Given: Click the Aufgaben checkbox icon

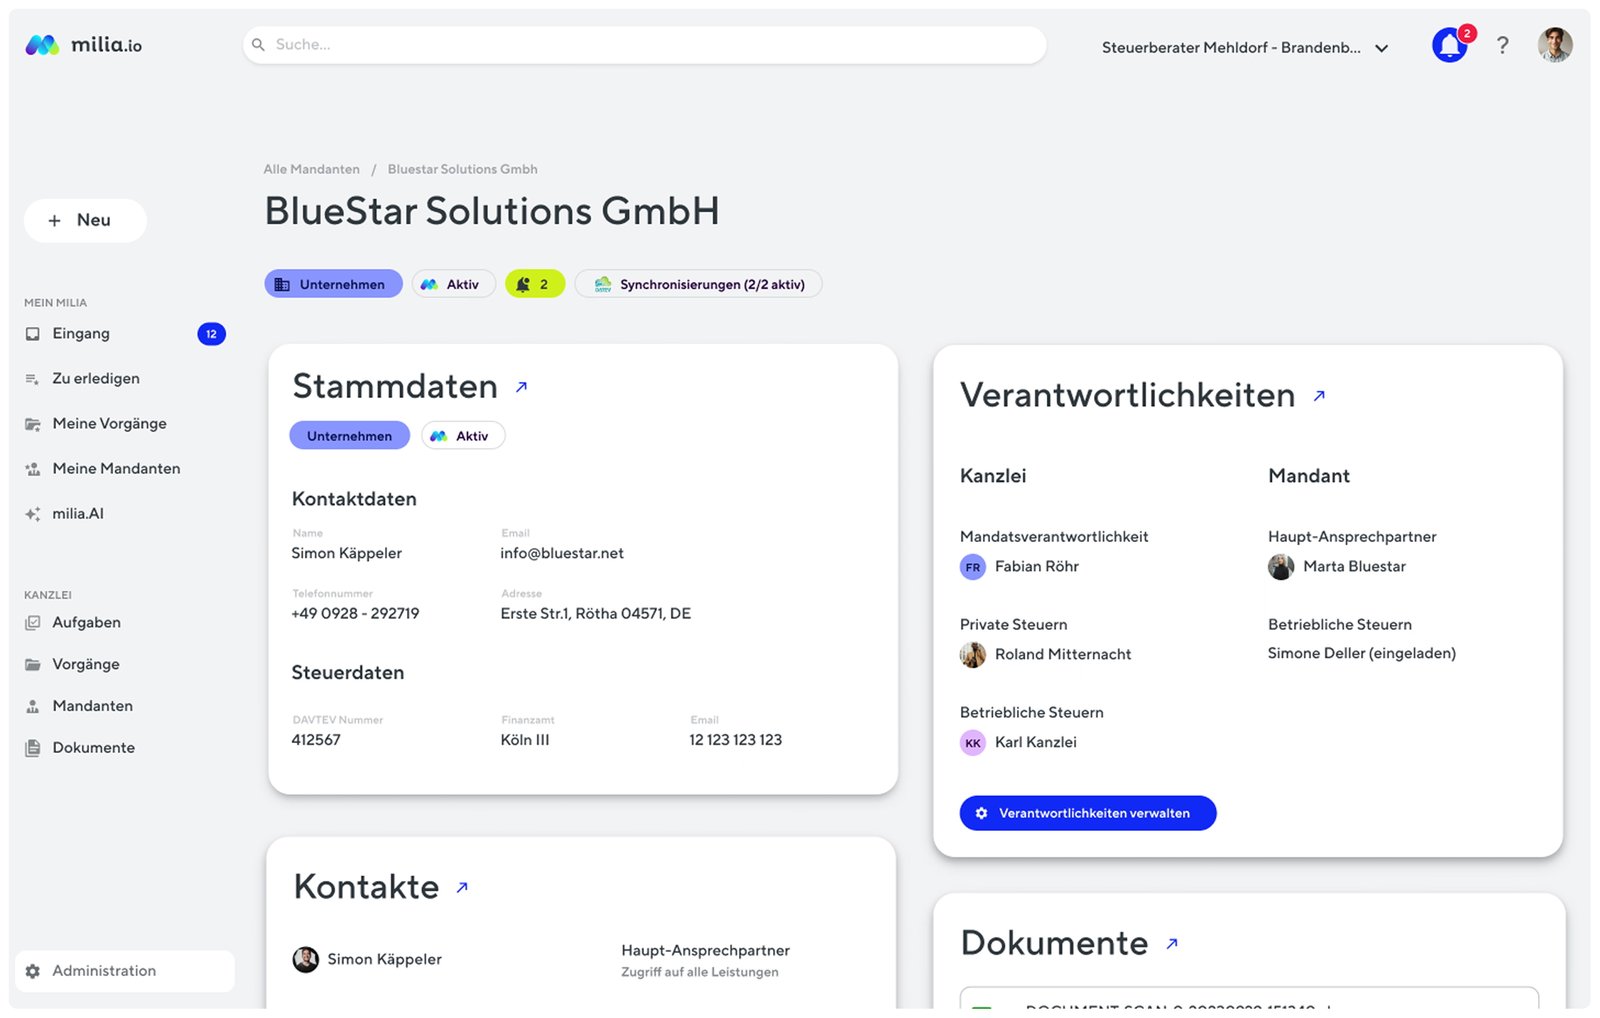Looking at the screenshot, I should tap(33, 622).
